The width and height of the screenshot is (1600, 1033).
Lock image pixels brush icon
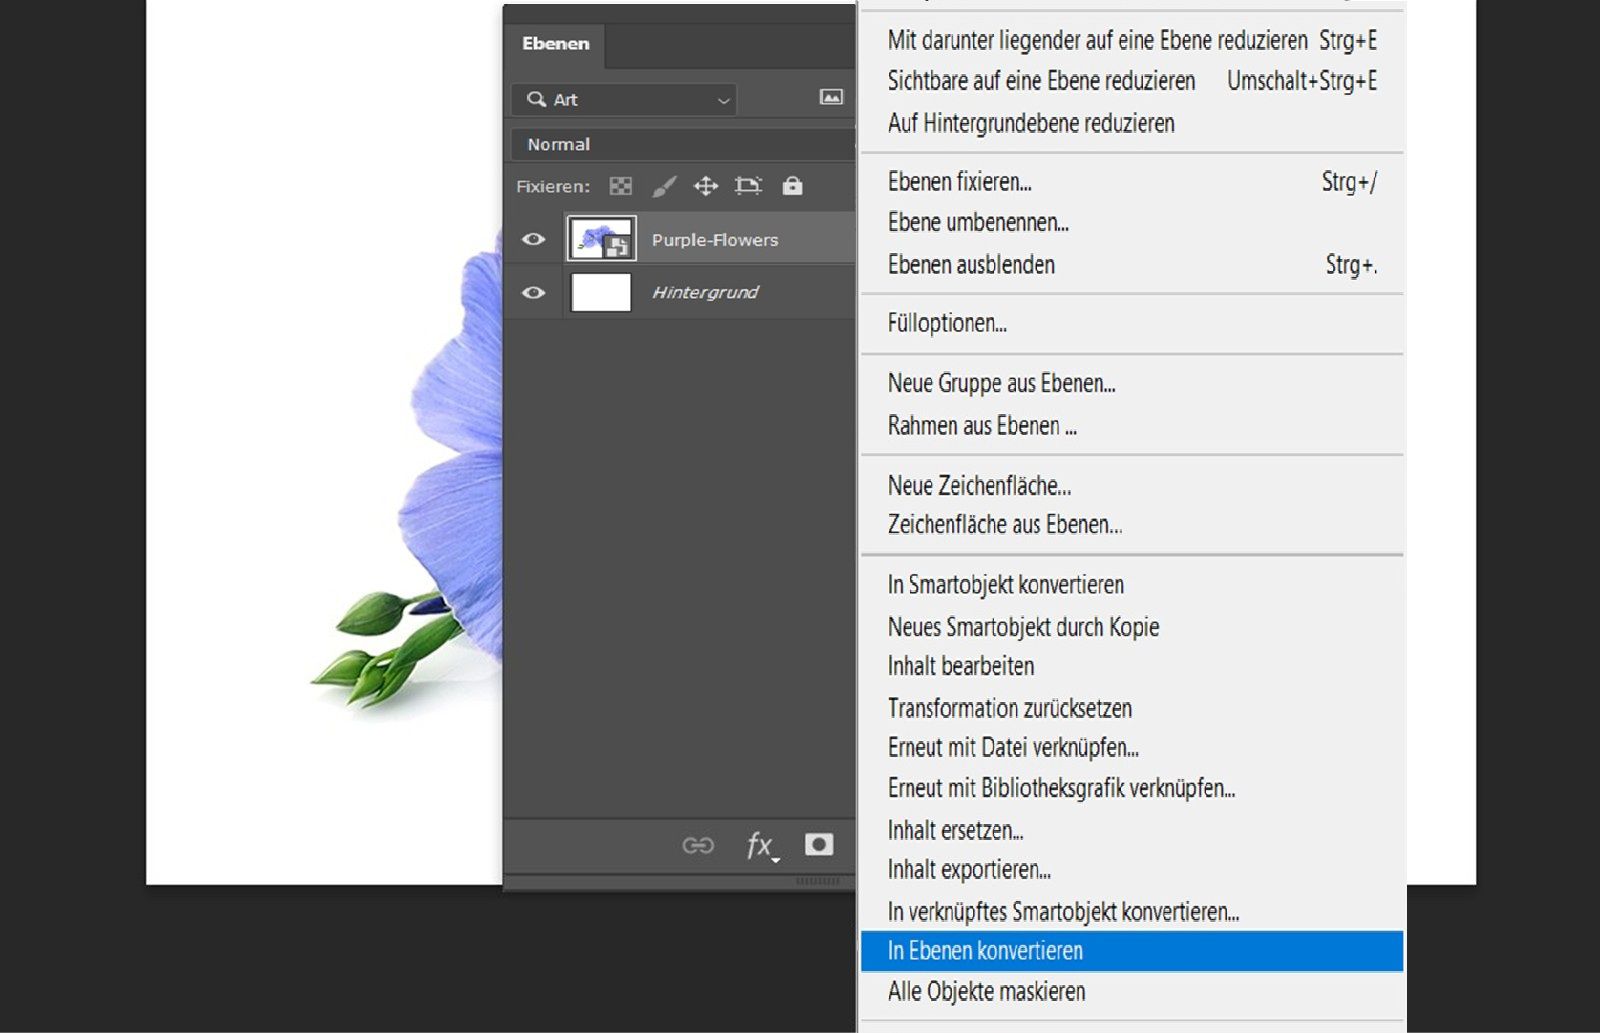coord(664,186)
